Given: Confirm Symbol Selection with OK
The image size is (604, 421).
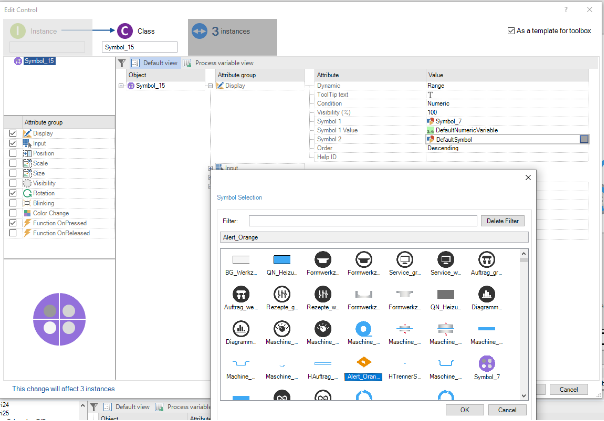Looking at the screenshot, I should click(x=465, y=410).
